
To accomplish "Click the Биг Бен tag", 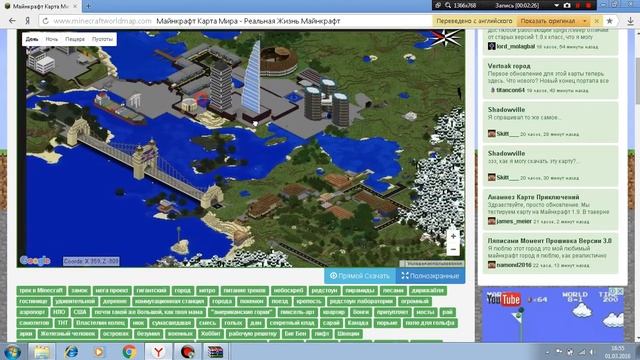I will coord(295,333).
